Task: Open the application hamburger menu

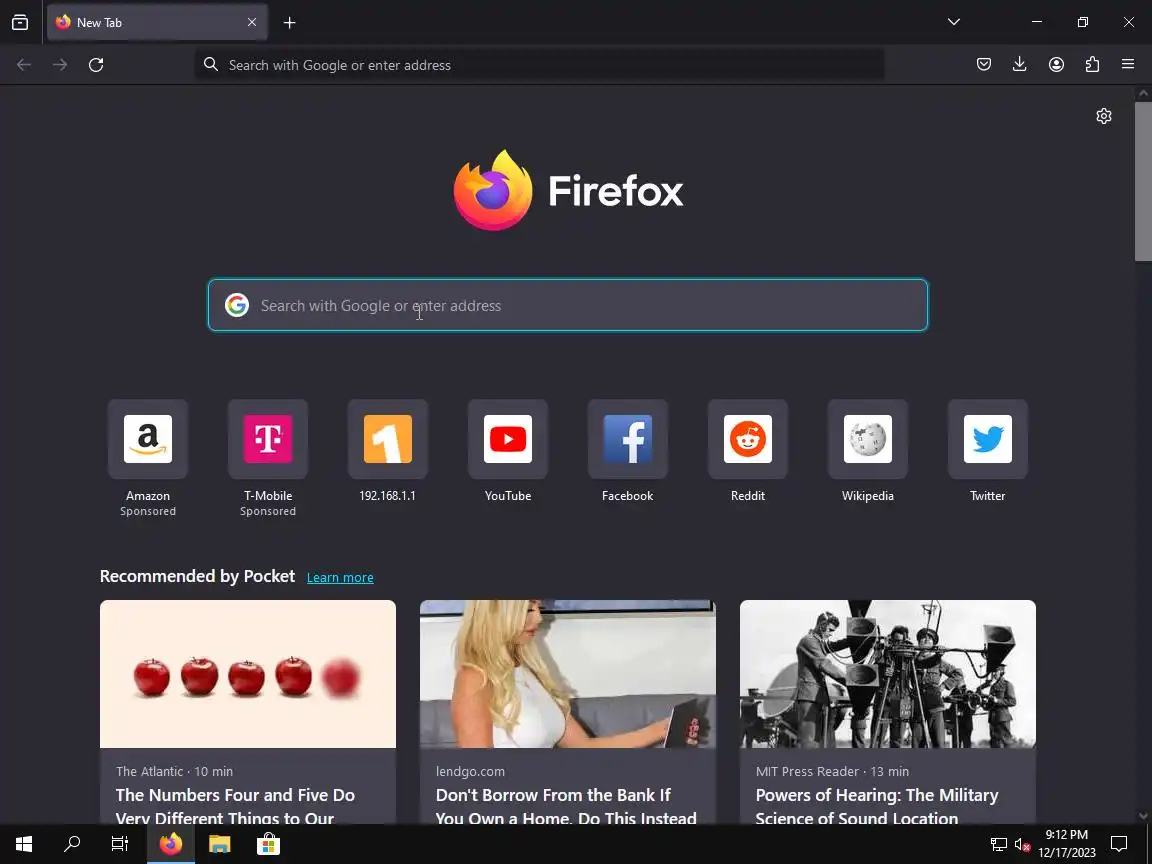Action: point(1128,65)
